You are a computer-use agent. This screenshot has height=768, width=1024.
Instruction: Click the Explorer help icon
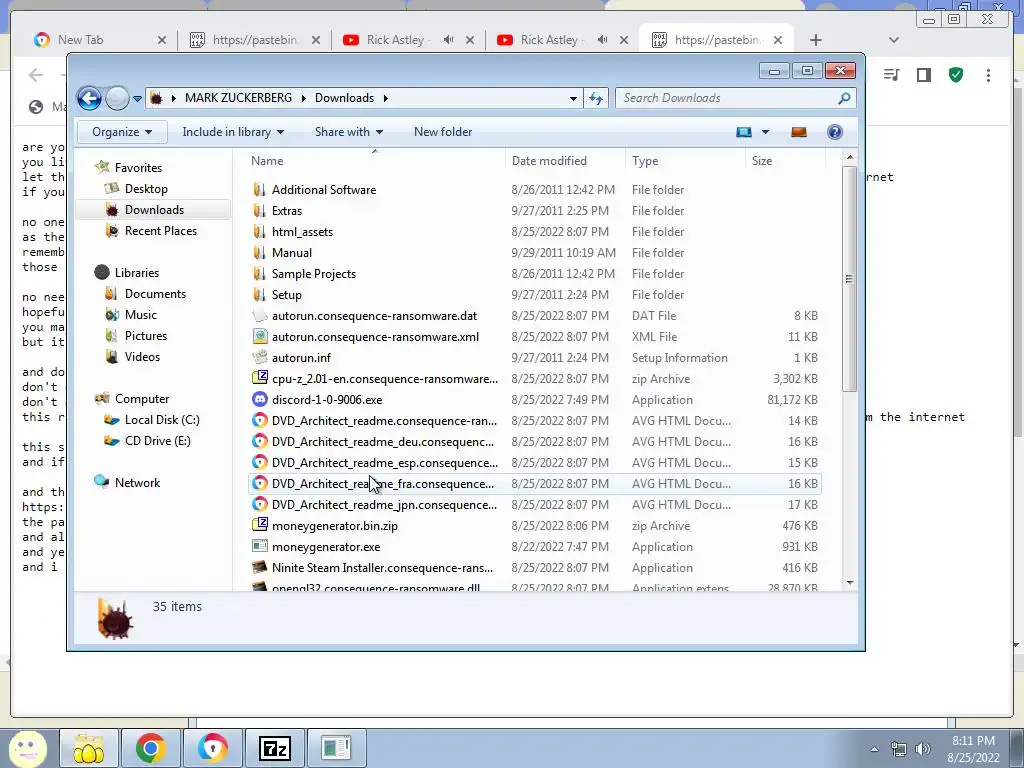pos(835,132)
